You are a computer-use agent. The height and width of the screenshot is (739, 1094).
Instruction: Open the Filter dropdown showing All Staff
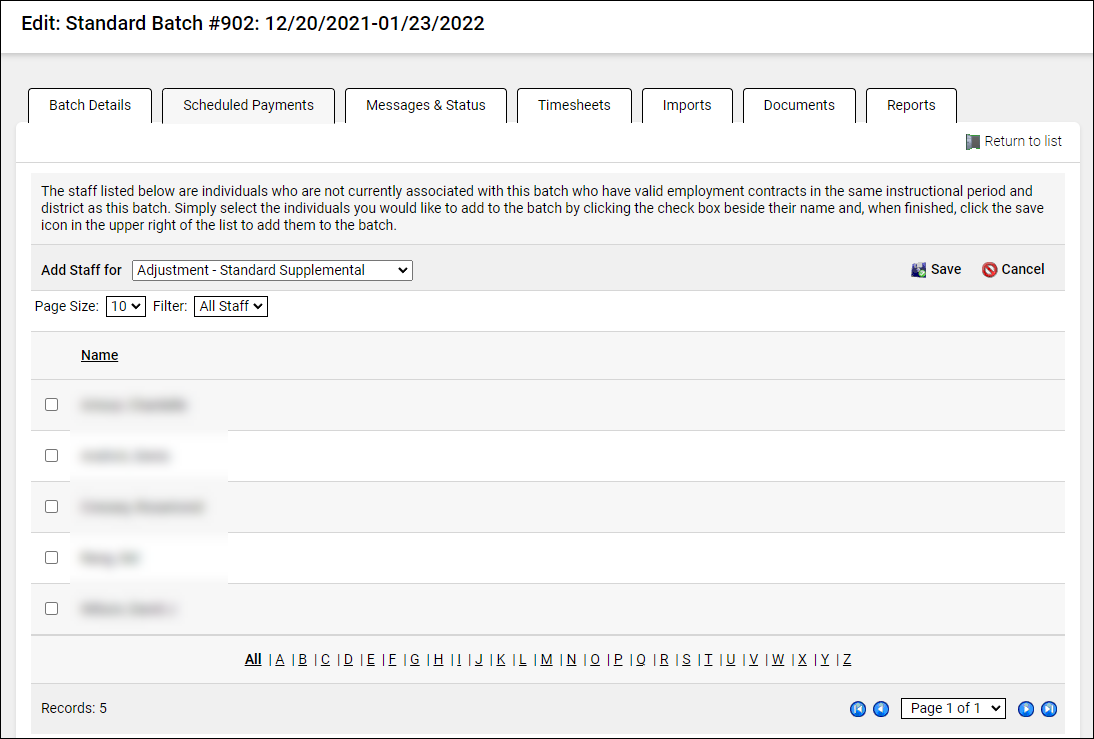pos(230,306)
